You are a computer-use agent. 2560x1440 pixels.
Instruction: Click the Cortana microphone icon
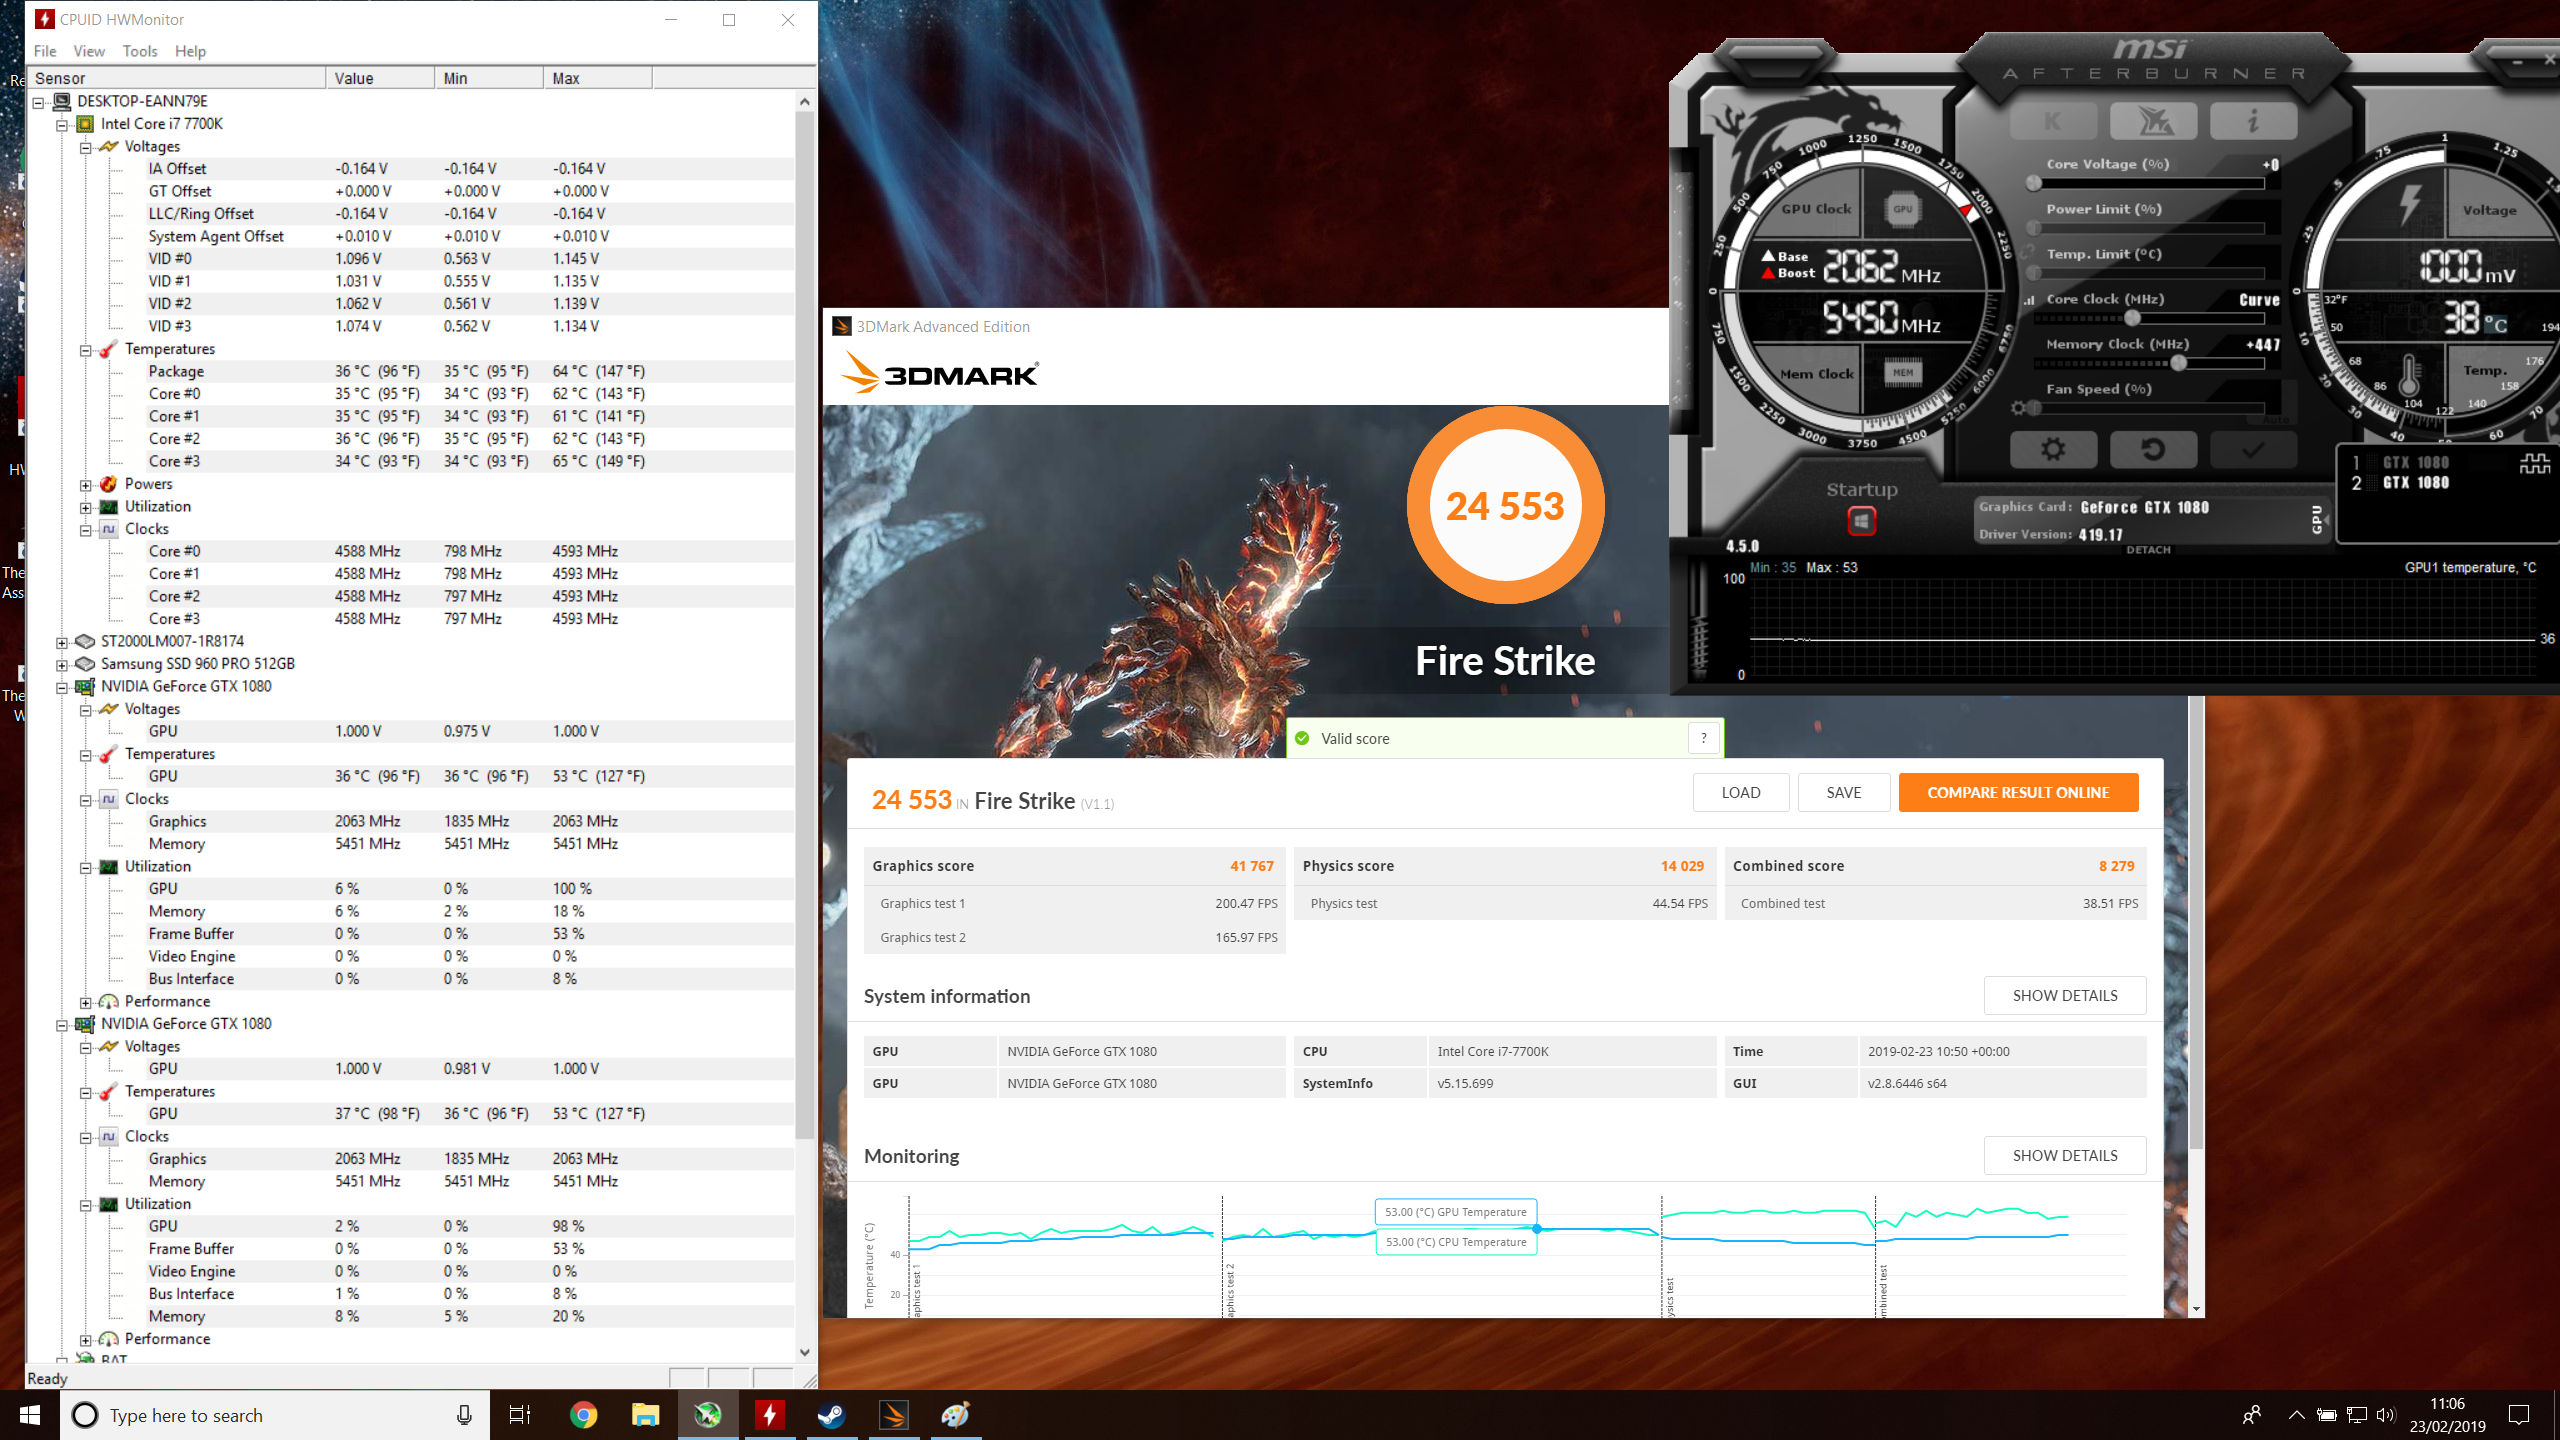464,1415
